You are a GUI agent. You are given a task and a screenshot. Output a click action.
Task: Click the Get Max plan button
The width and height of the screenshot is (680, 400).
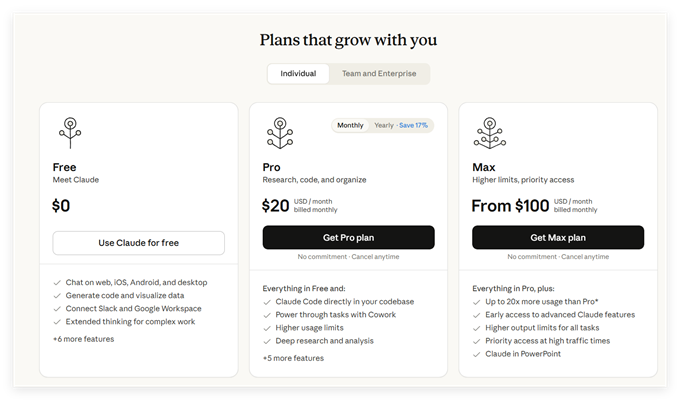[x=558, y=237]
